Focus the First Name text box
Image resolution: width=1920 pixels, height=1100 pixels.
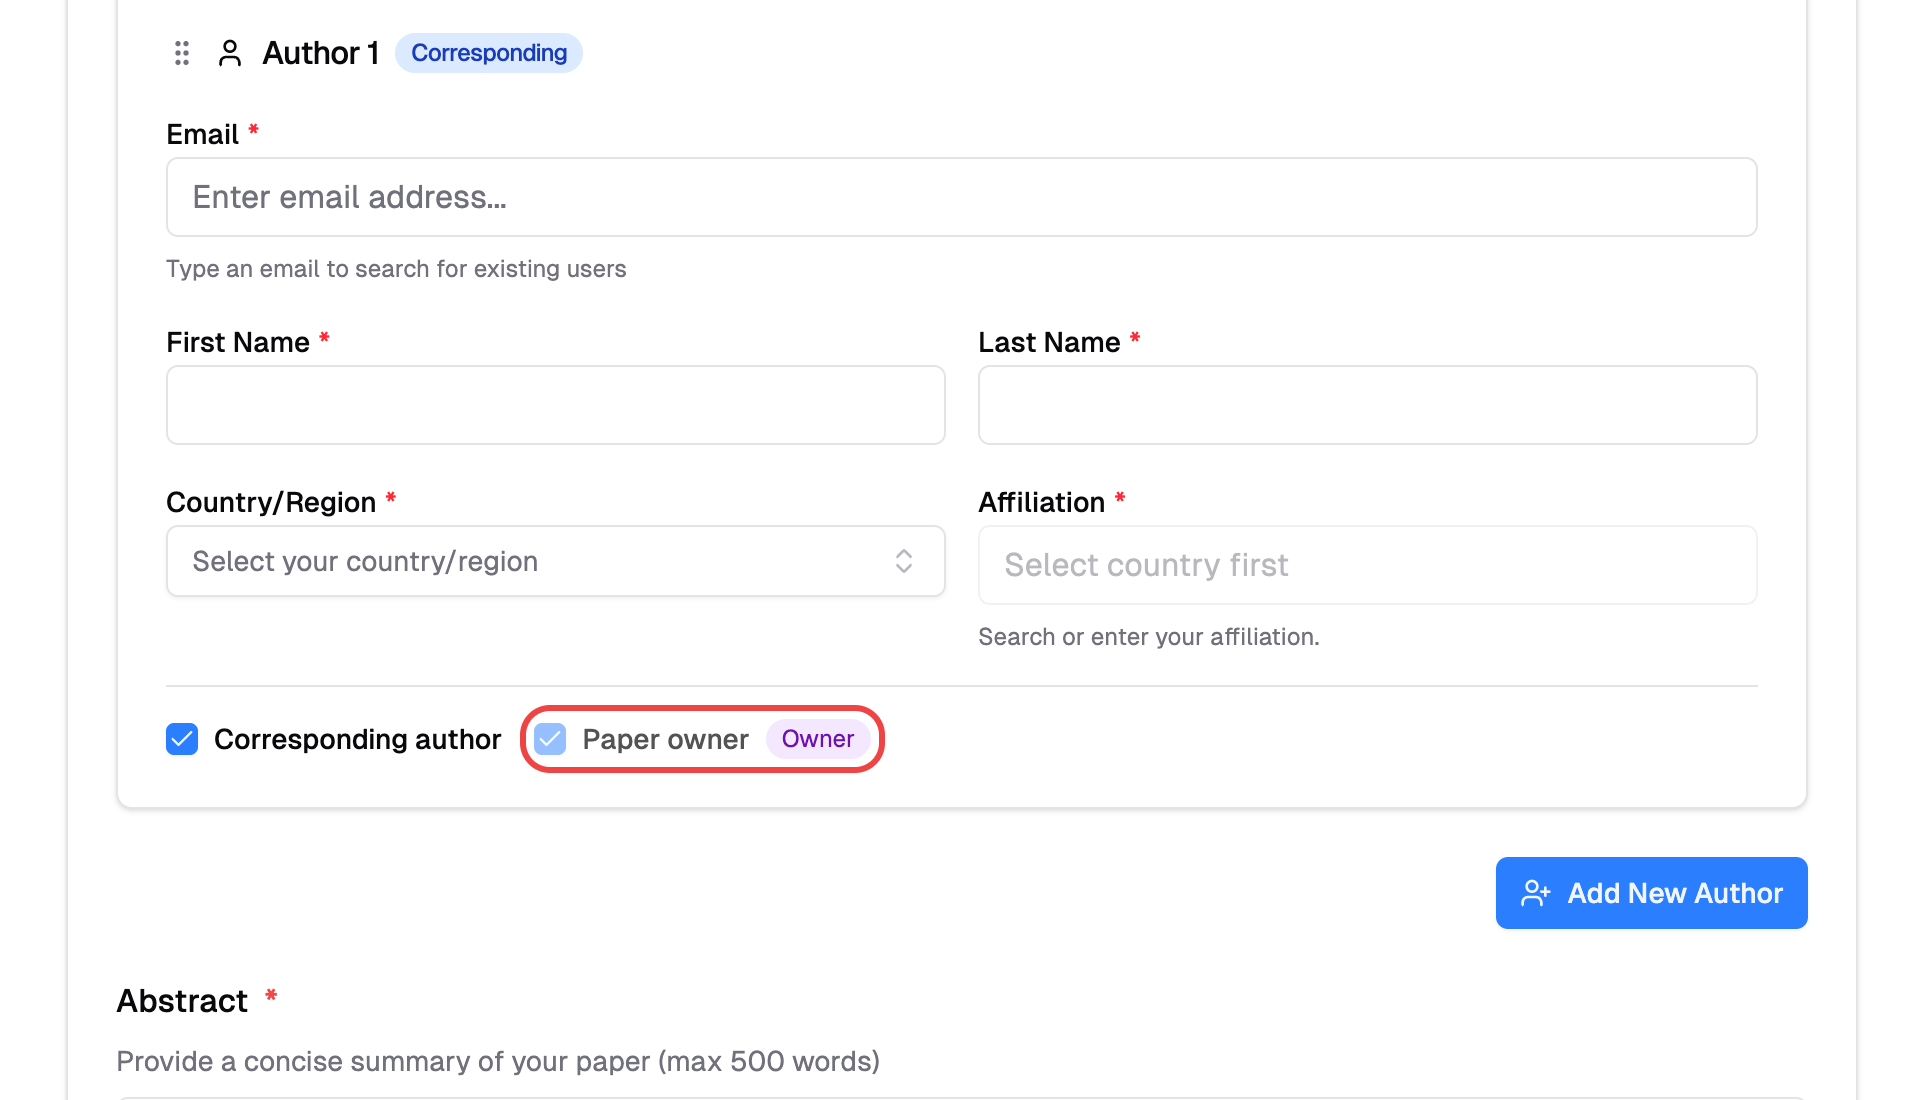click(555, 405)
